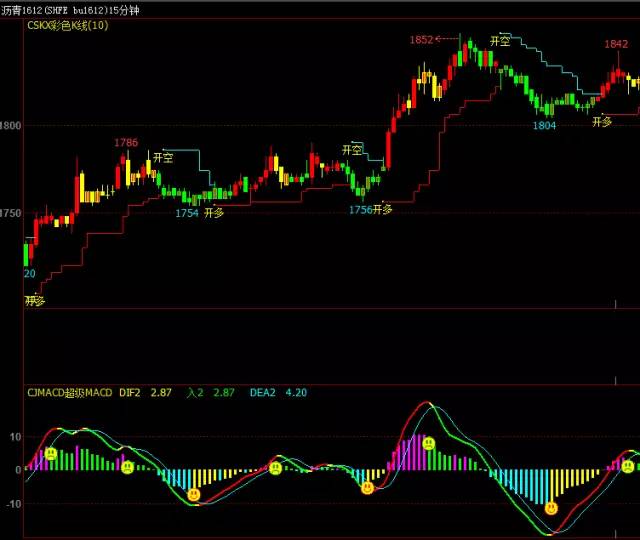The image size is (640, 540).
Task: Select the 开空 signal next to the 1852 high
Action: 500,40
